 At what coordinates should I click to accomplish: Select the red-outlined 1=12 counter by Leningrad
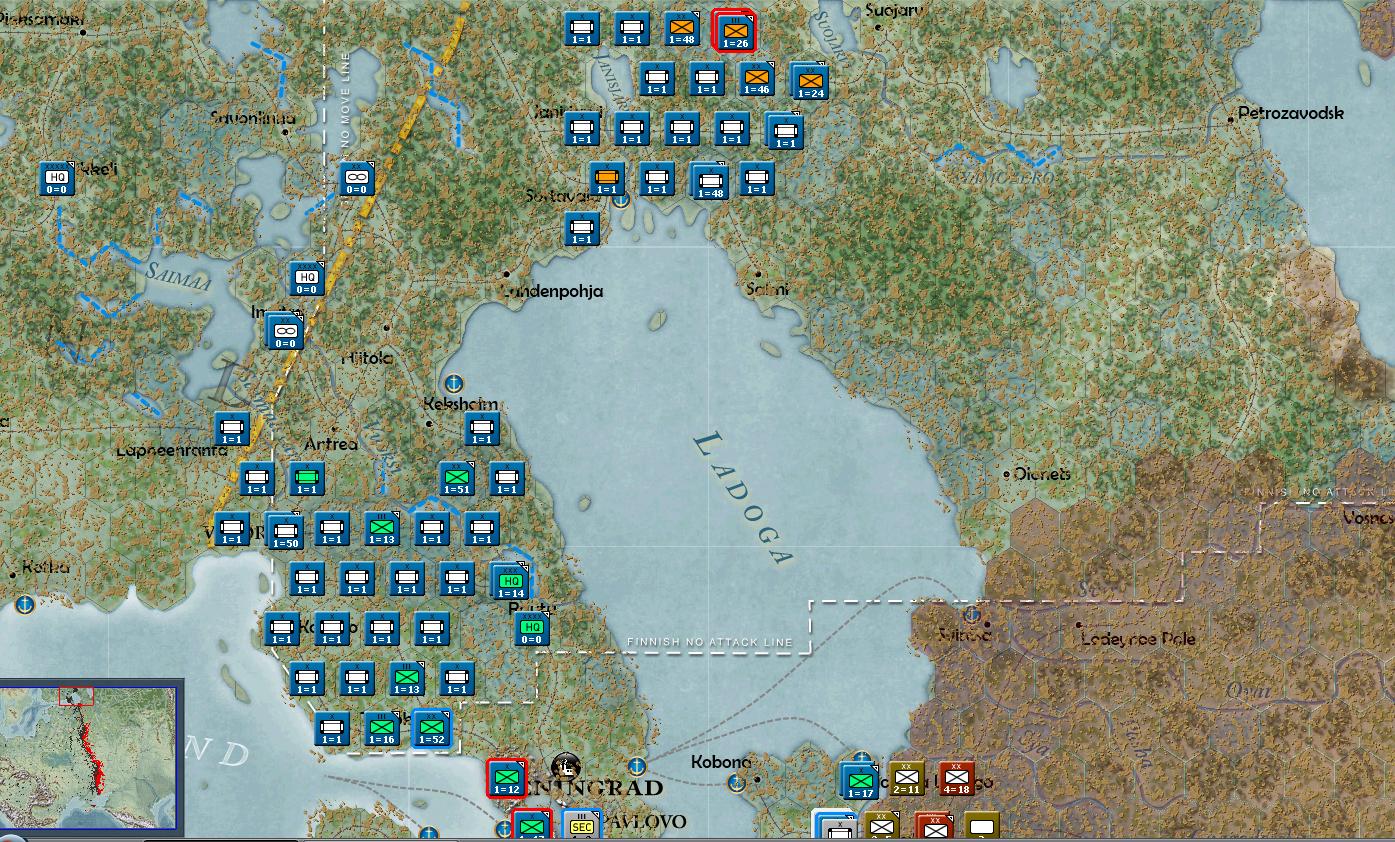[x=507, y=779]
